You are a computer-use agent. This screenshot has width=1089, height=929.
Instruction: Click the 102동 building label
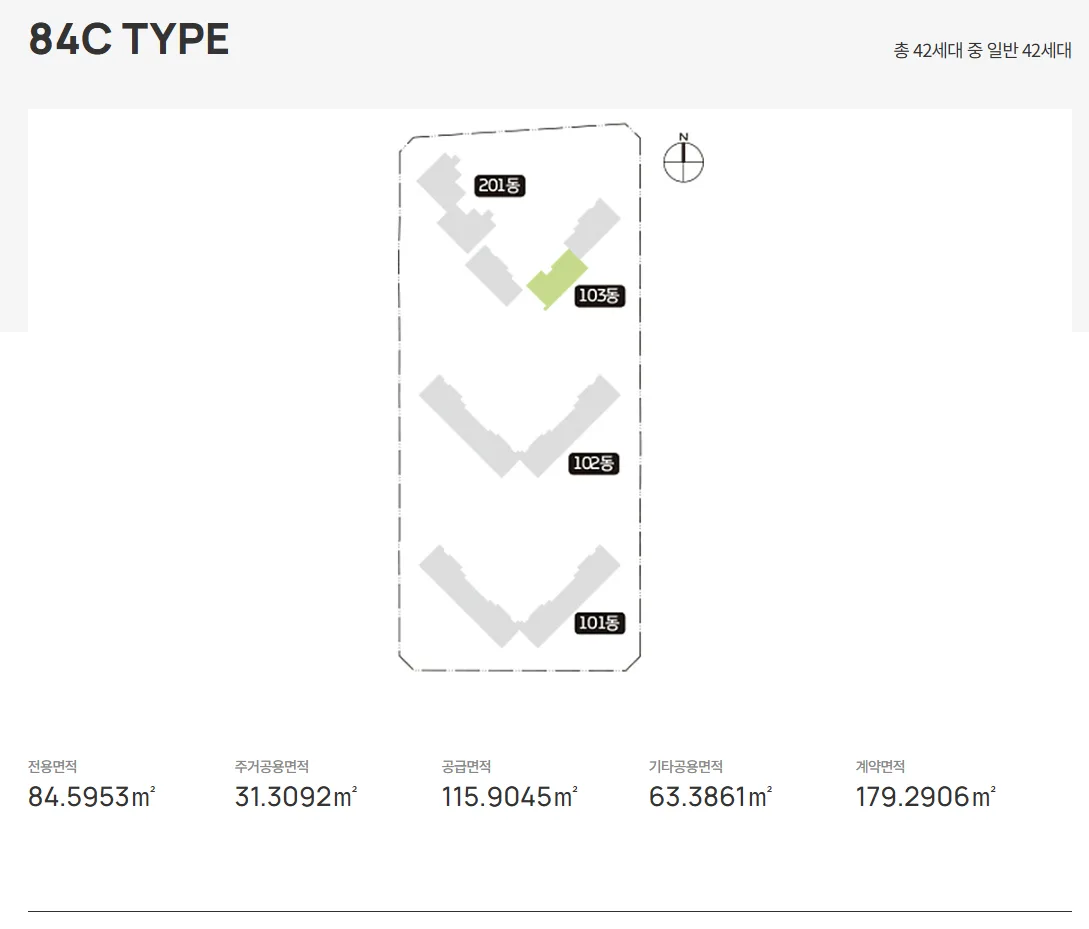tap(594, 463)
